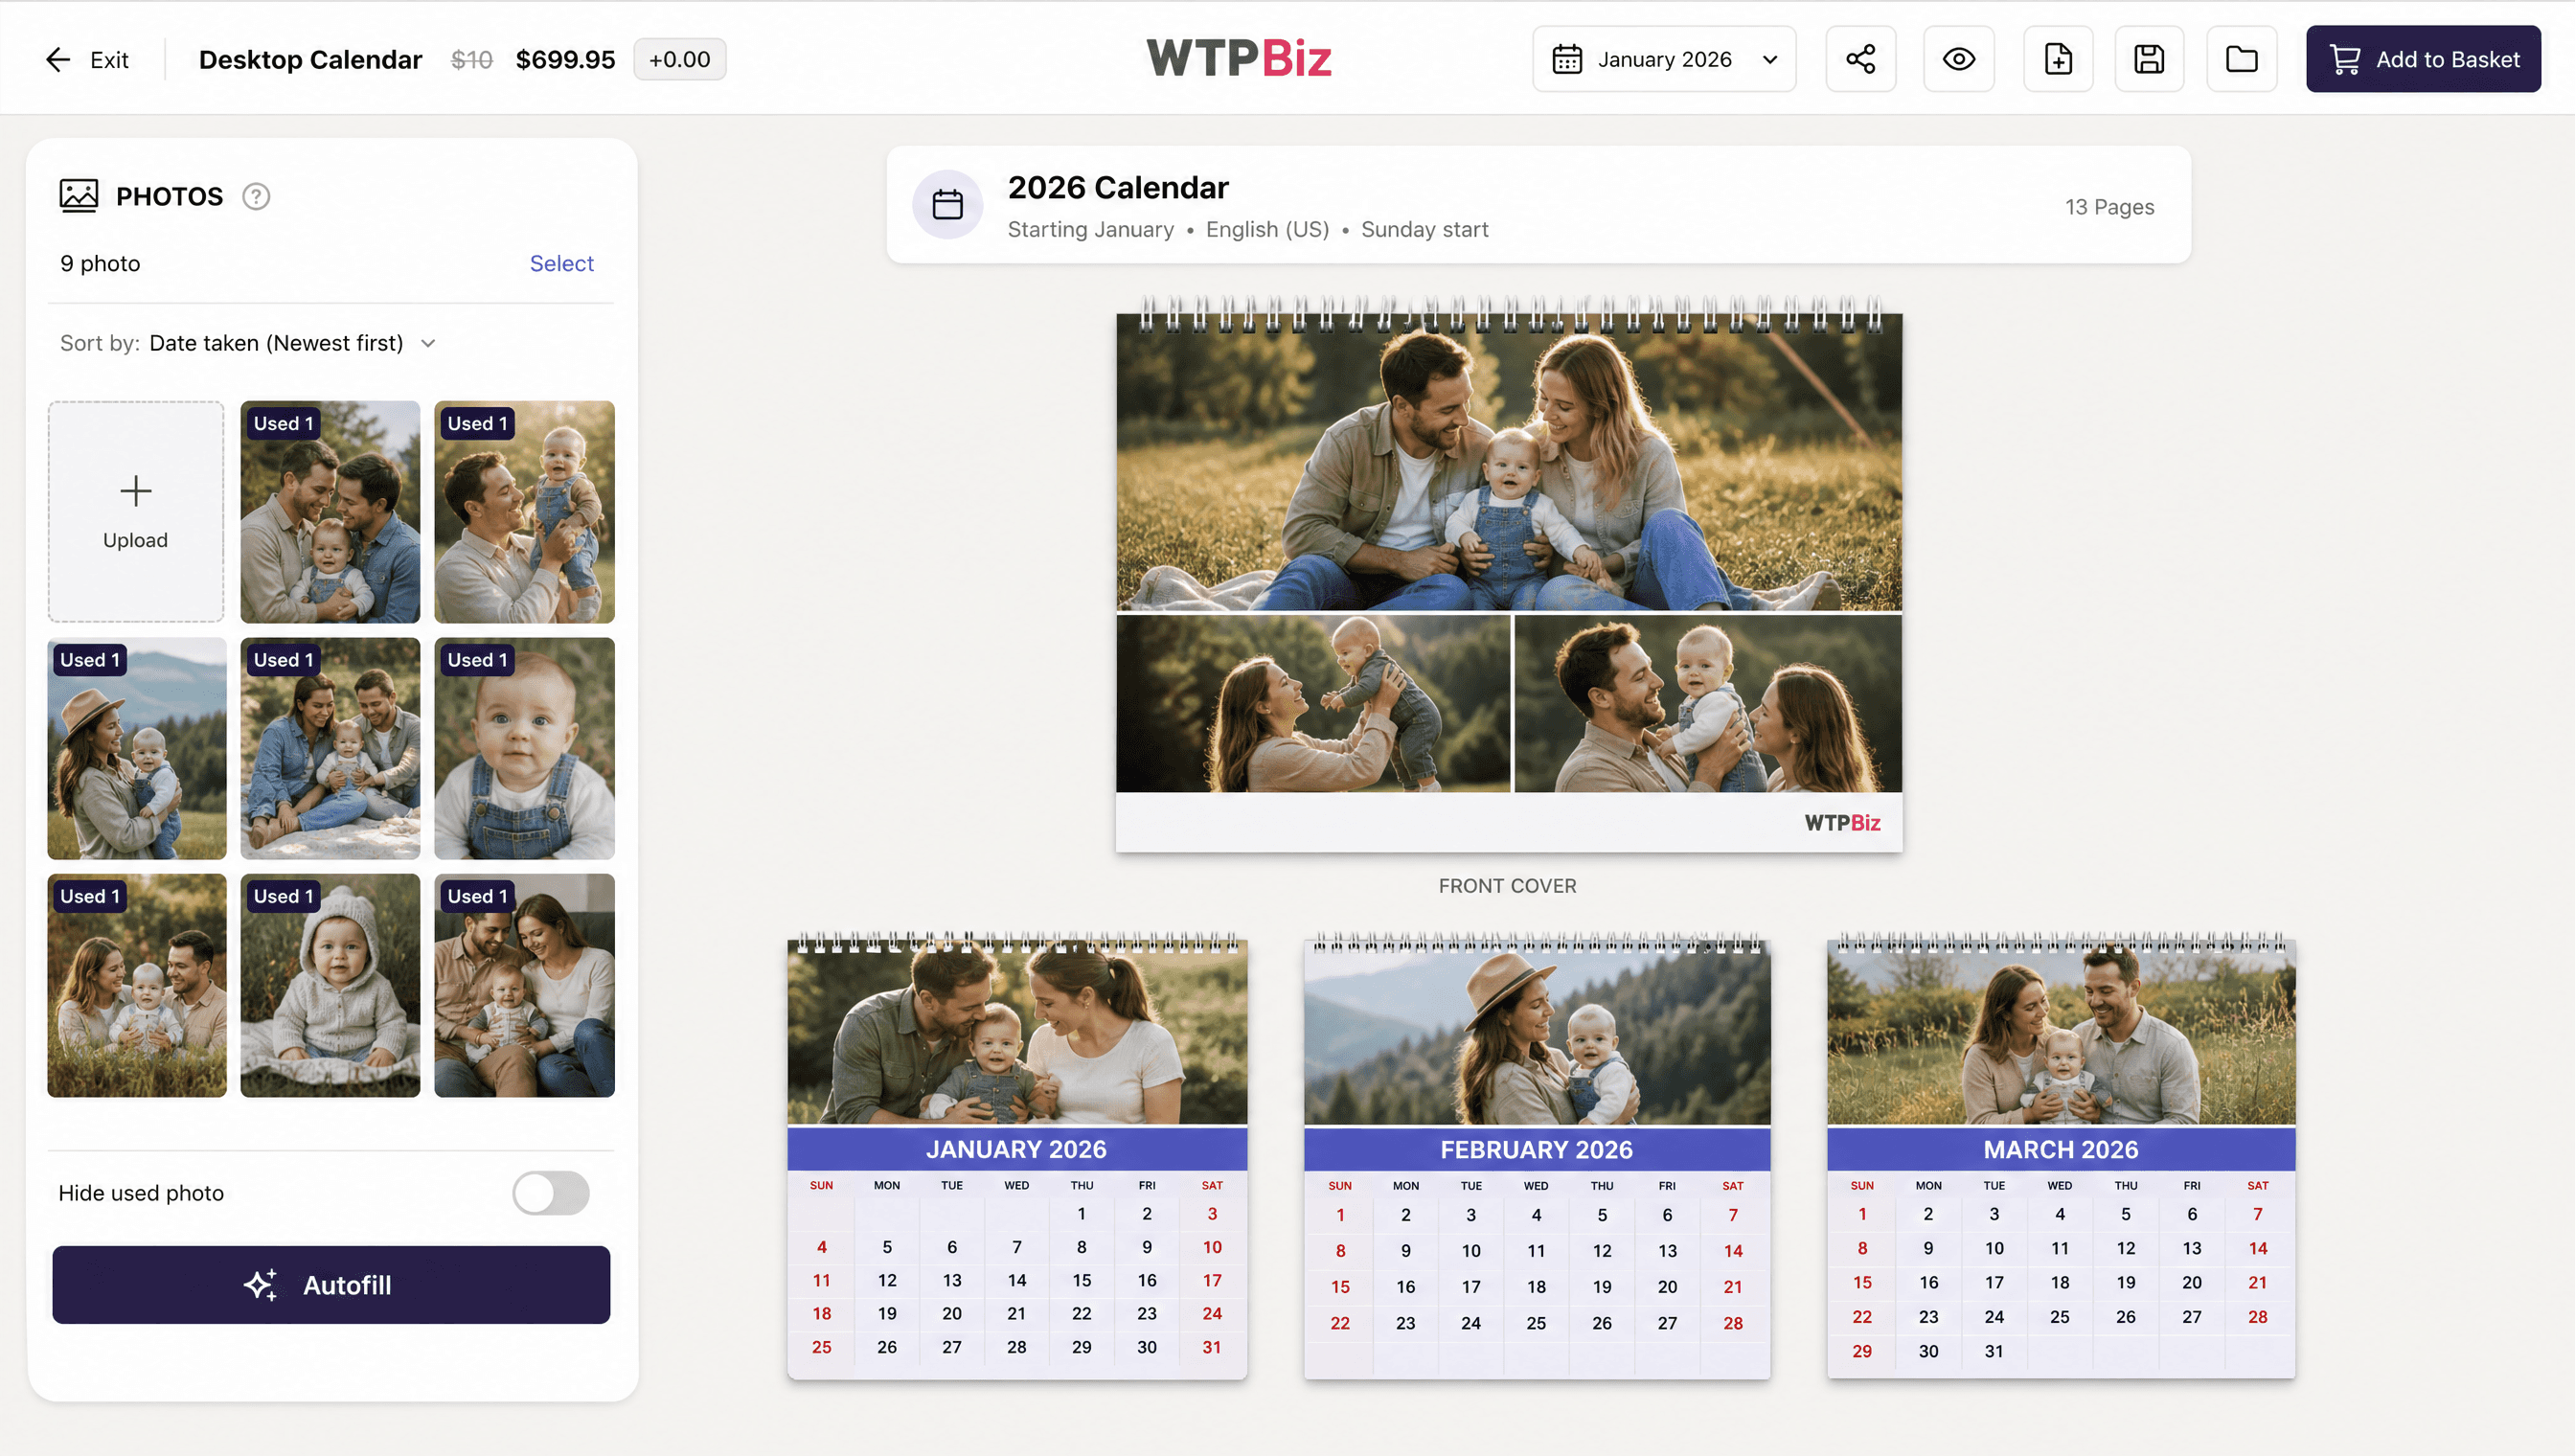This screenshot has width=2575, height=1456.
Task: Click the plus Upload tile
Action: point(136,511)
